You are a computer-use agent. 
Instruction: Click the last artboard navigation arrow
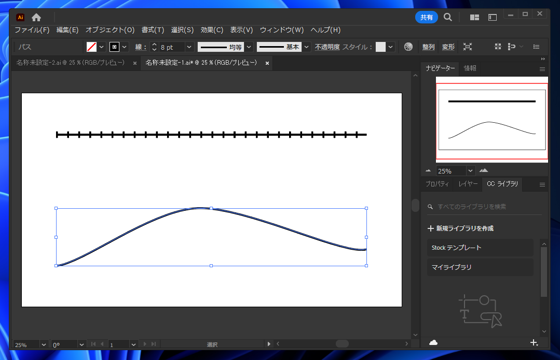(x=154, y=344)
